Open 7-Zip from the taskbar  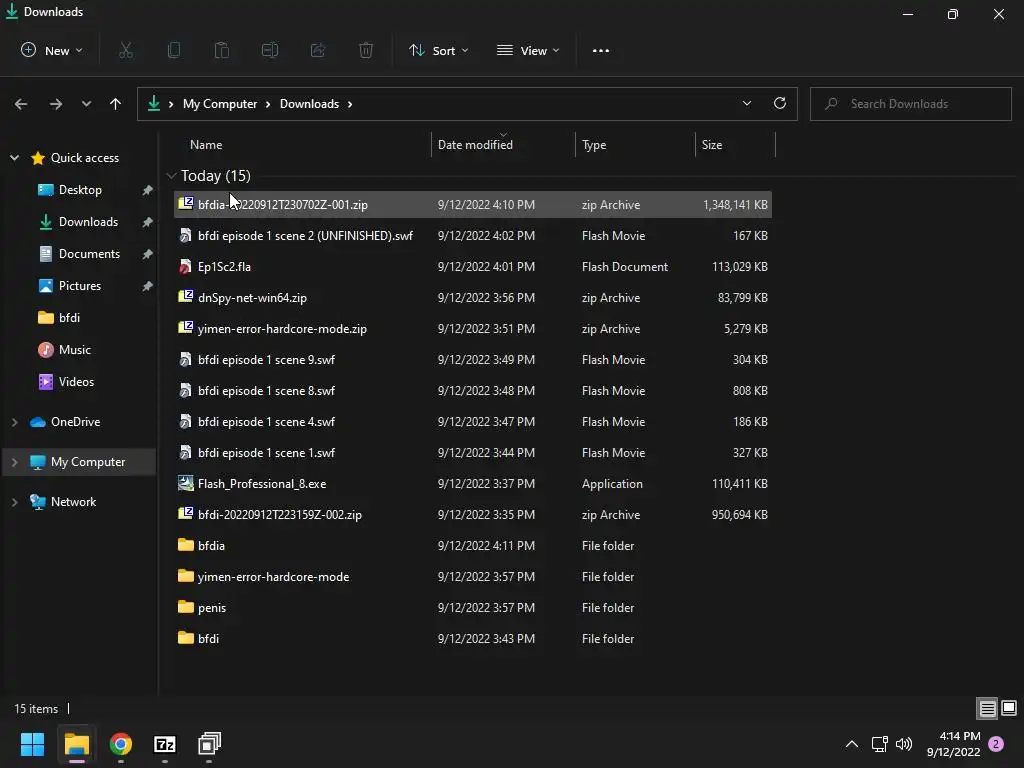coord(165,744)
